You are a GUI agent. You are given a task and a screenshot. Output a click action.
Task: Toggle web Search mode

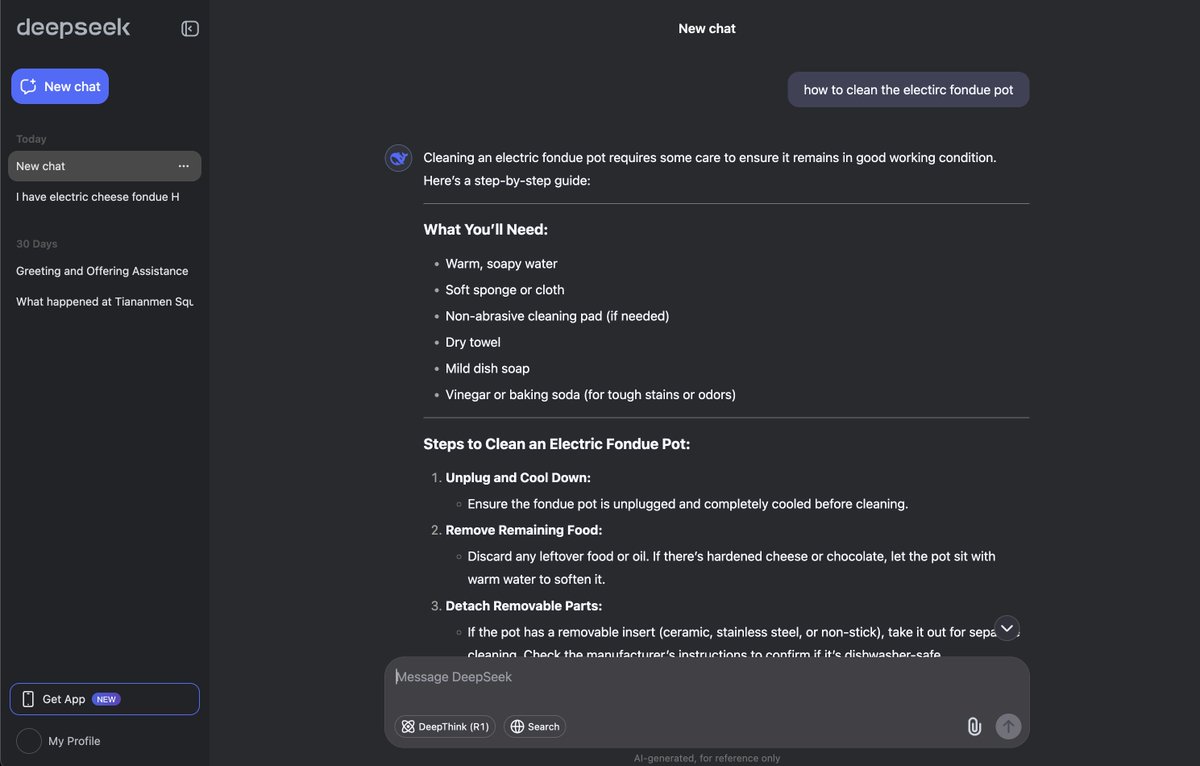pyautogui.click(x=535, y=727)
